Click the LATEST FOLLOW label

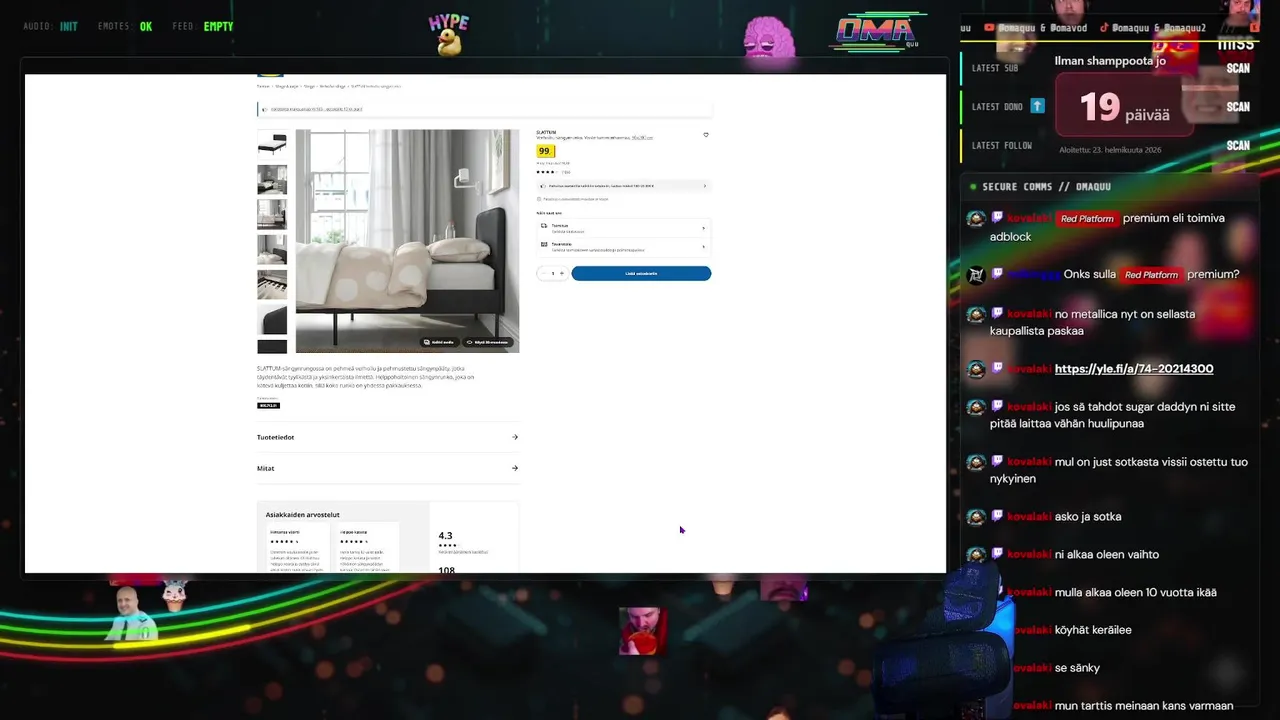pos(1002,145)
